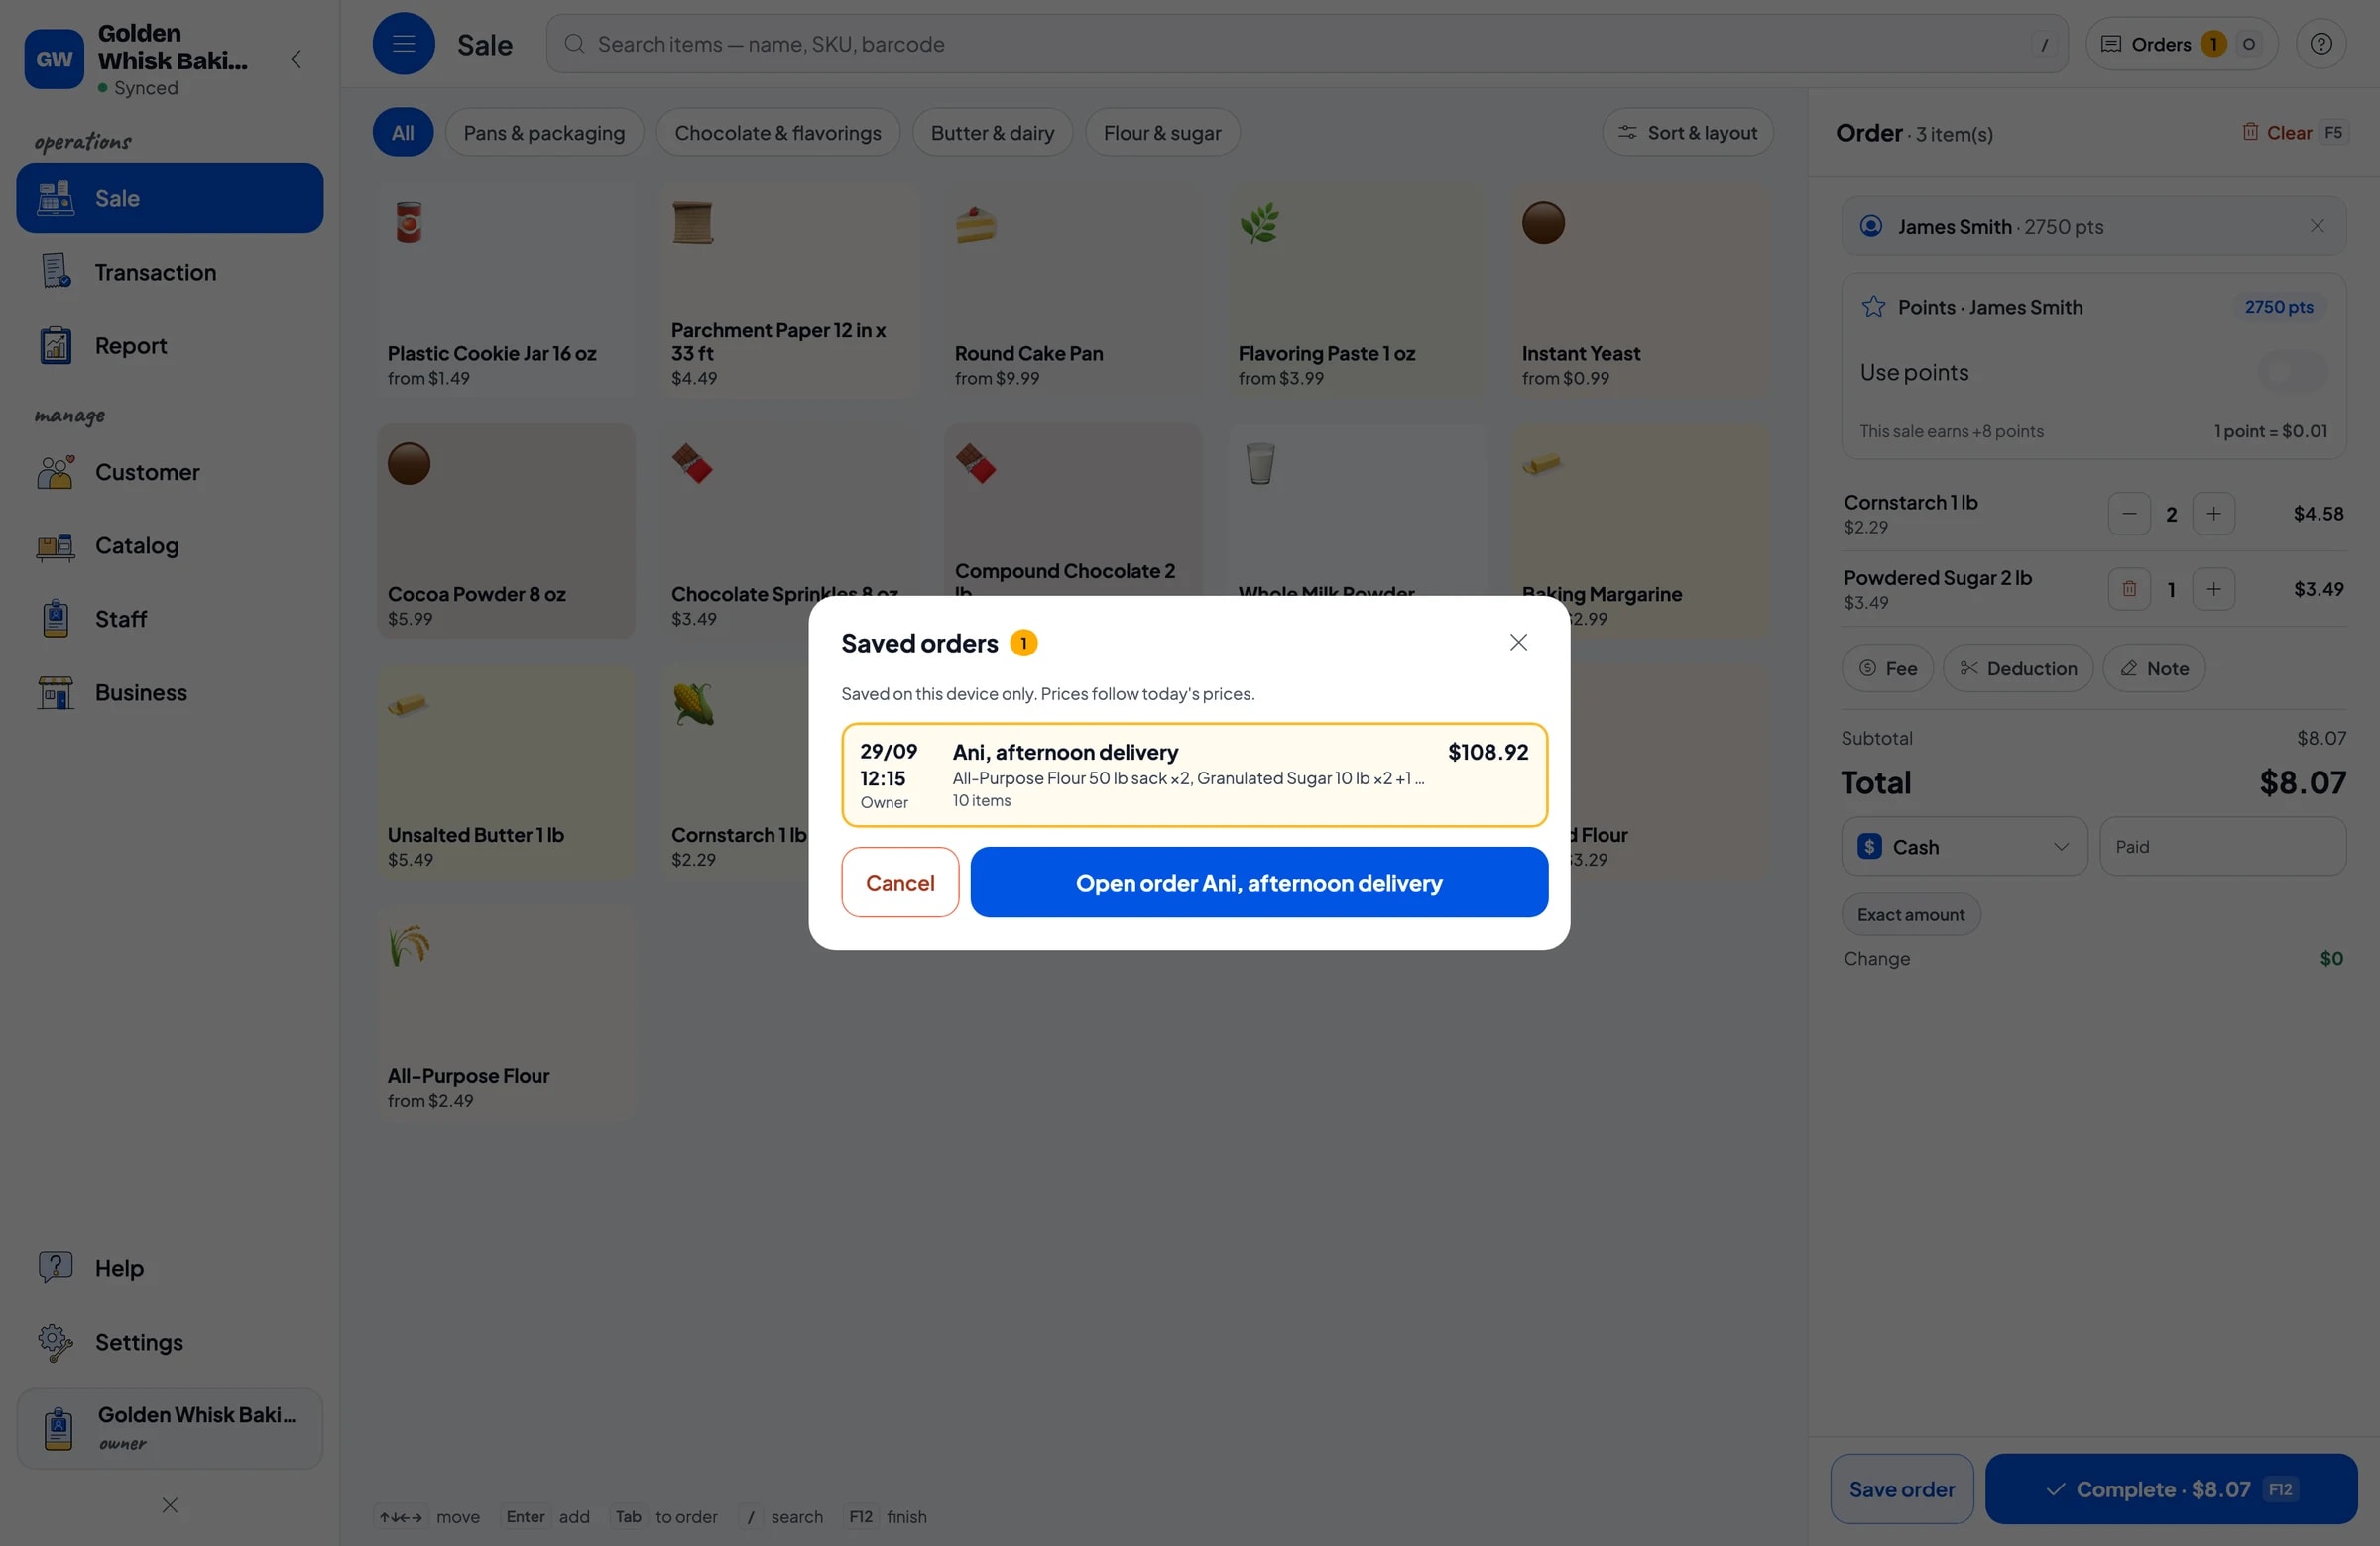Filter by Flour & sugar
Viewport: 2380px width, 1546px height.
click(1162, 132)
